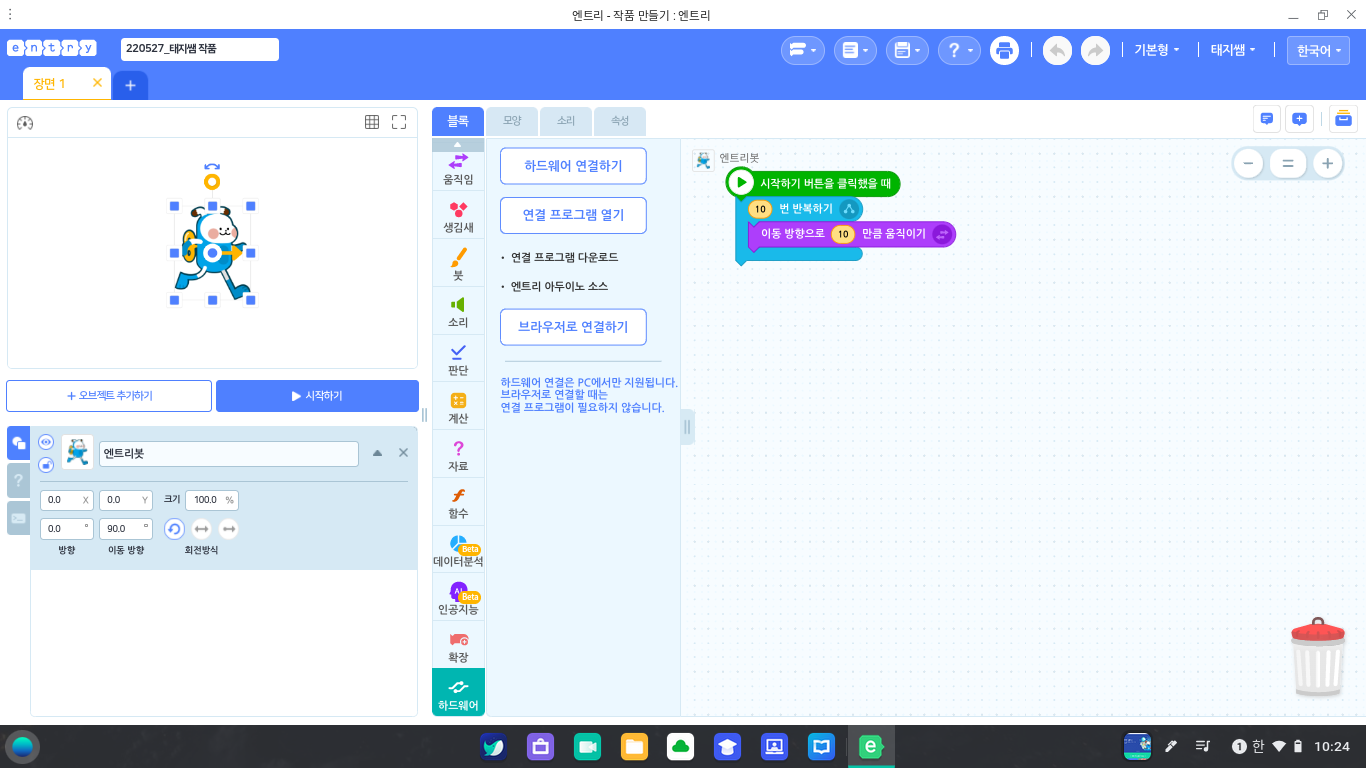Open the speed gauge control
Screen dimensions: 1366x768
point(26,123)
